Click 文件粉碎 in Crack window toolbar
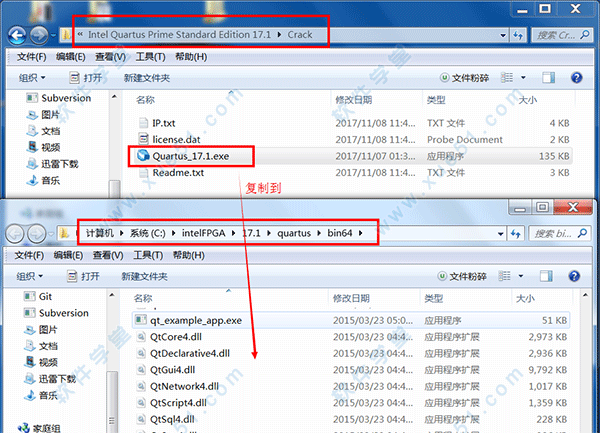Image resolution: width=600 pixels, height=433 pixels. [x=464, y=78]
